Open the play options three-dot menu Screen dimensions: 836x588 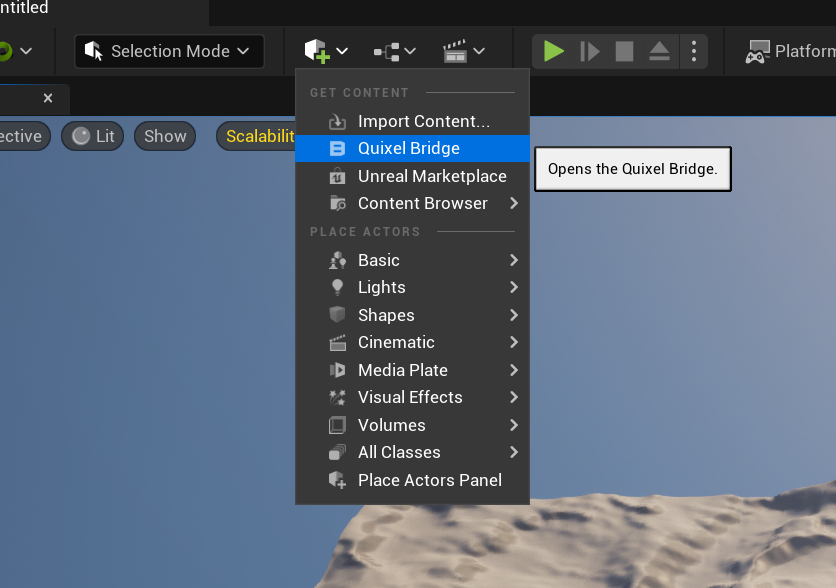coord(694,51)
